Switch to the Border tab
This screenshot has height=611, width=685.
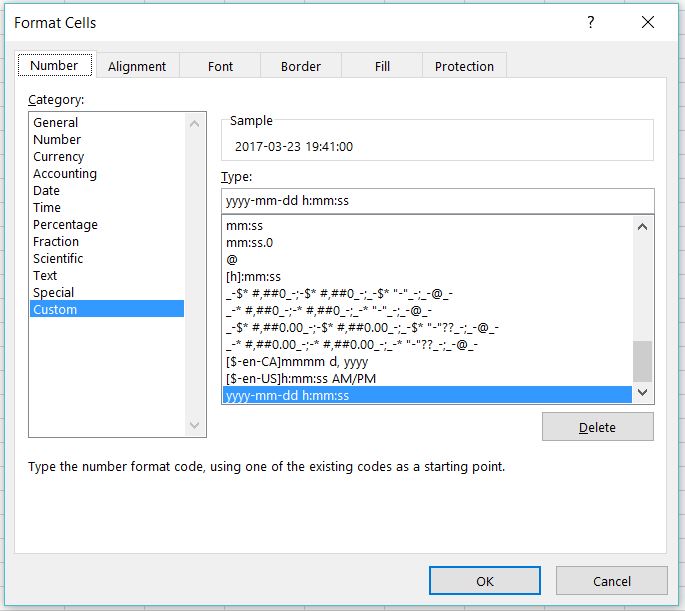point(301,66)
